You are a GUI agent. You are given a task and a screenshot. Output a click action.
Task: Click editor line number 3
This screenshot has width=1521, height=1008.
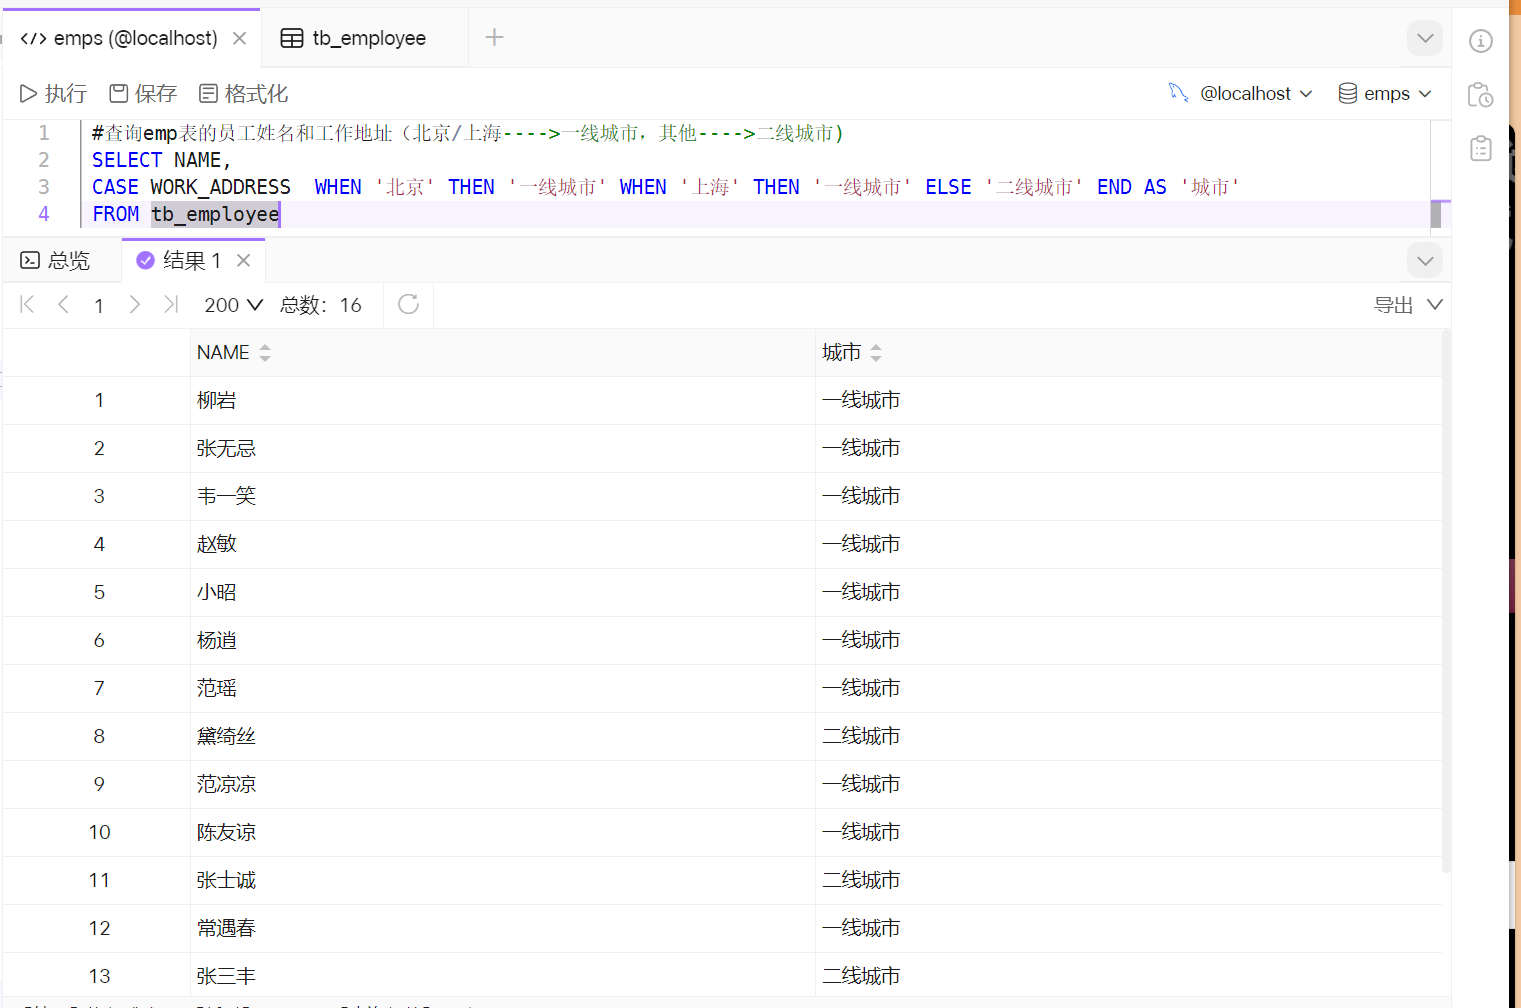44,187
